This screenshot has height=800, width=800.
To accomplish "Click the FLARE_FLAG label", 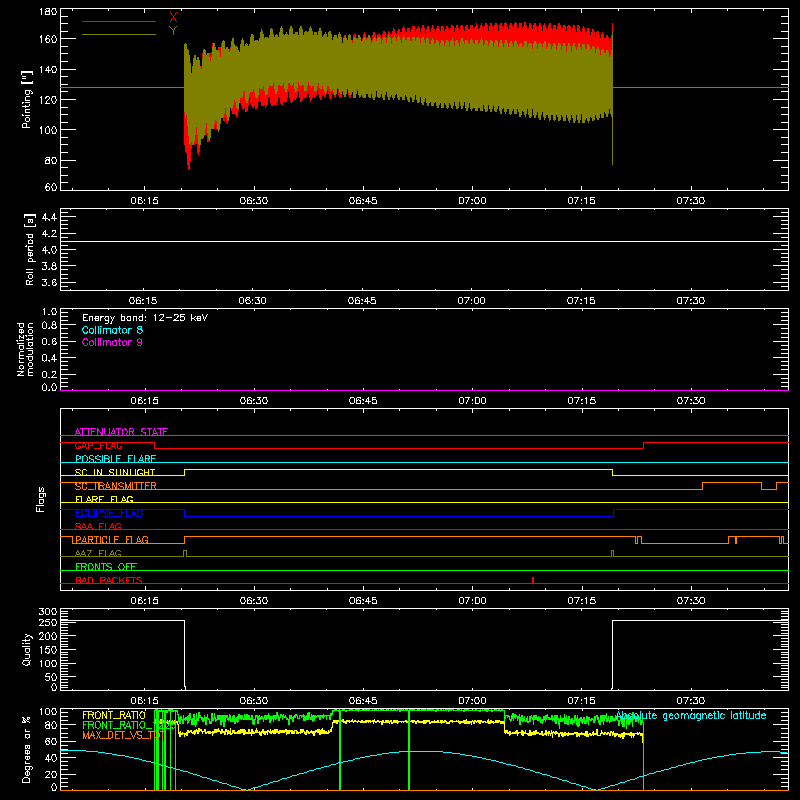I will click(x=104, y=499).
